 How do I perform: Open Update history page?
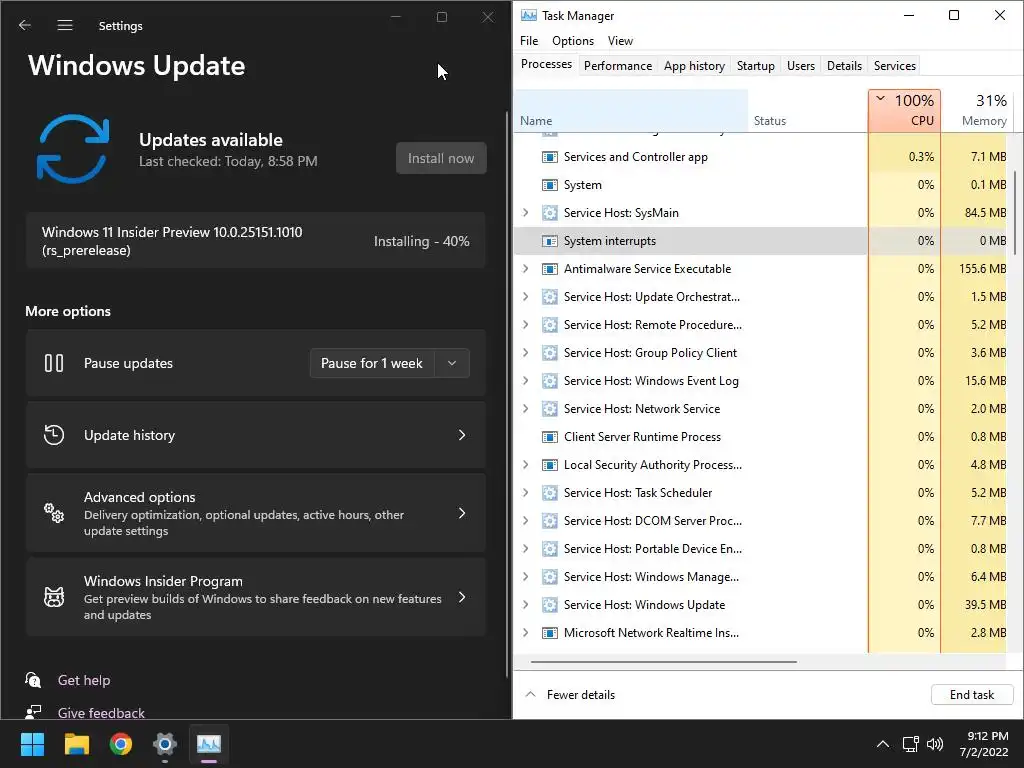(x=255, y=435)
